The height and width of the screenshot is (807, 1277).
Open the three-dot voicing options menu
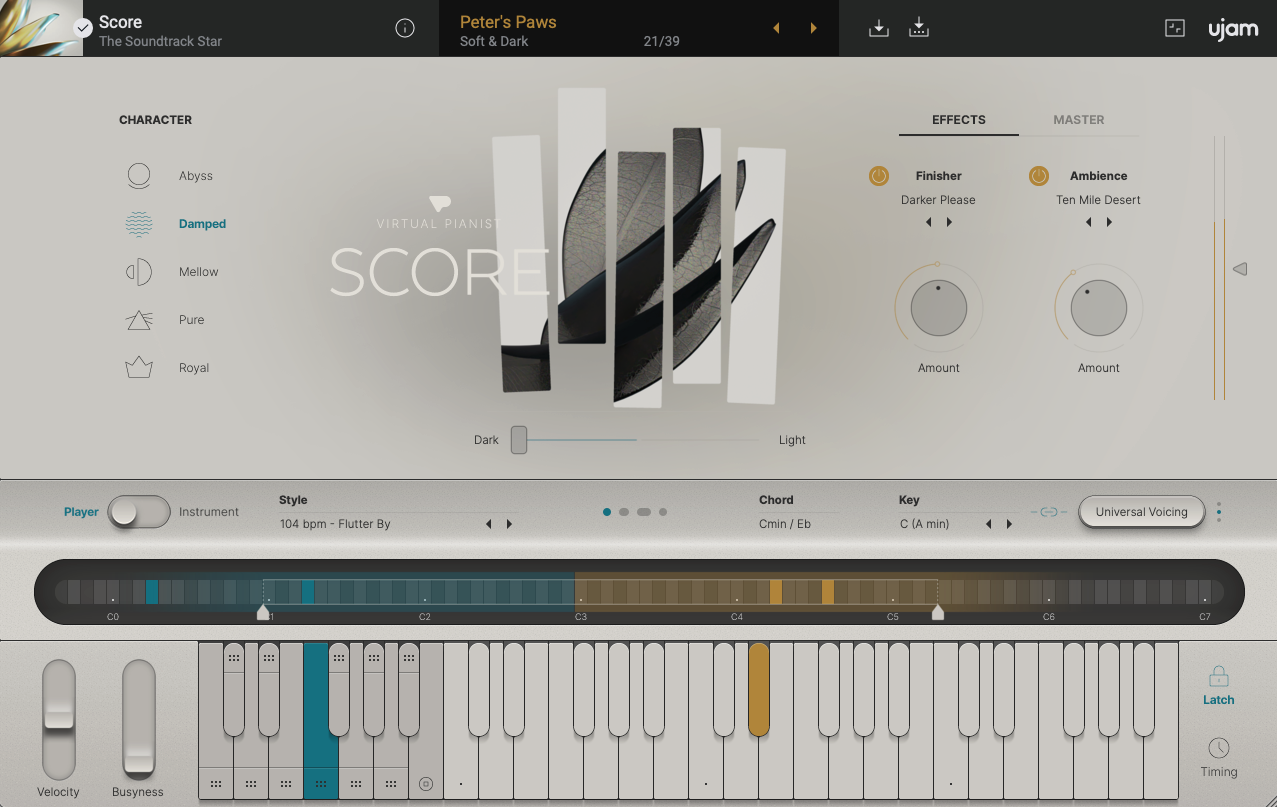tap(1219, 512)
